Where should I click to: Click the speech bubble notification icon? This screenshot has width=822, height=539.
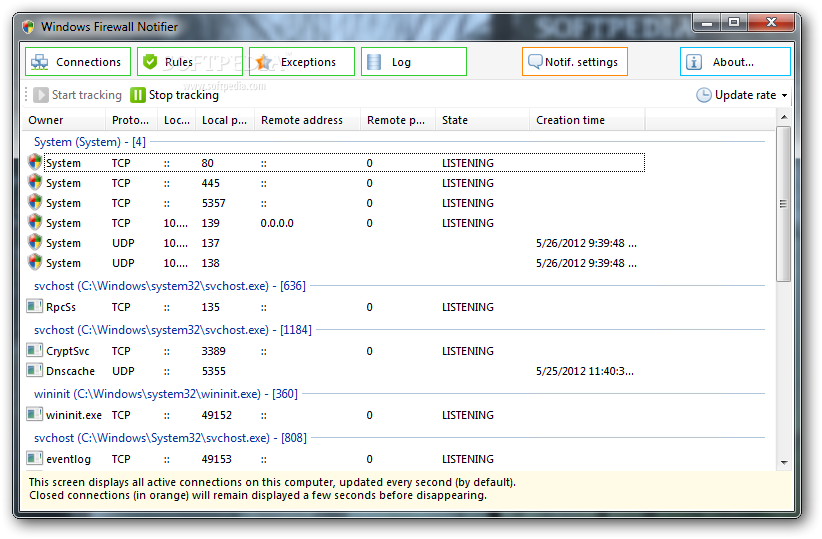point(535,61)
